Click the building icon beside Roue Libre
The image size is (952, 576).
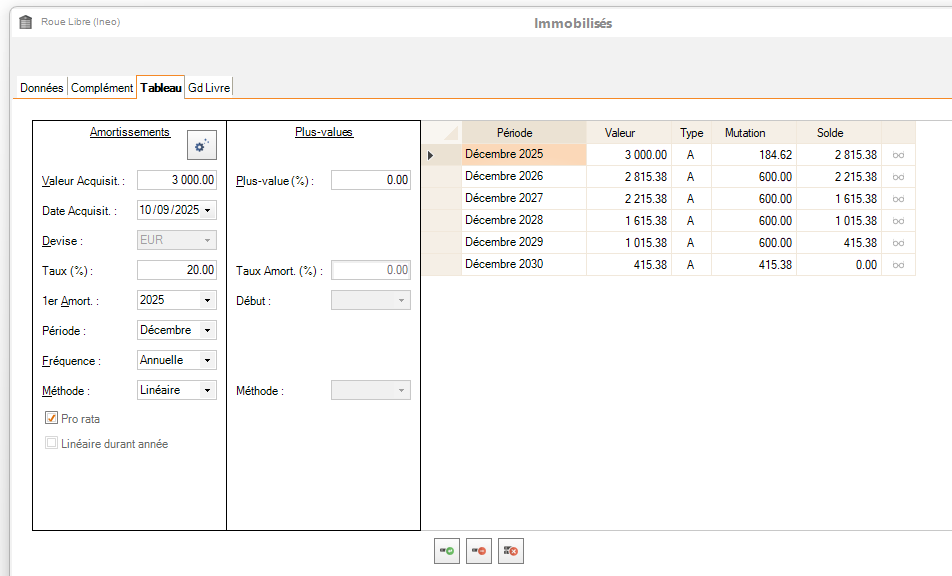click(26, 22)
